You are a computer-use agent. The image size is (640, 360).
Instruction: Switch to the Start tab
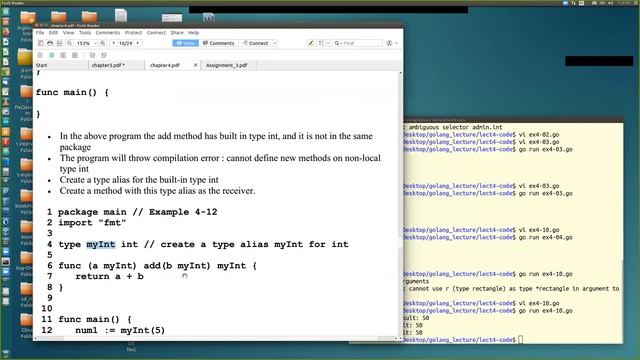(x=61, y=65)
